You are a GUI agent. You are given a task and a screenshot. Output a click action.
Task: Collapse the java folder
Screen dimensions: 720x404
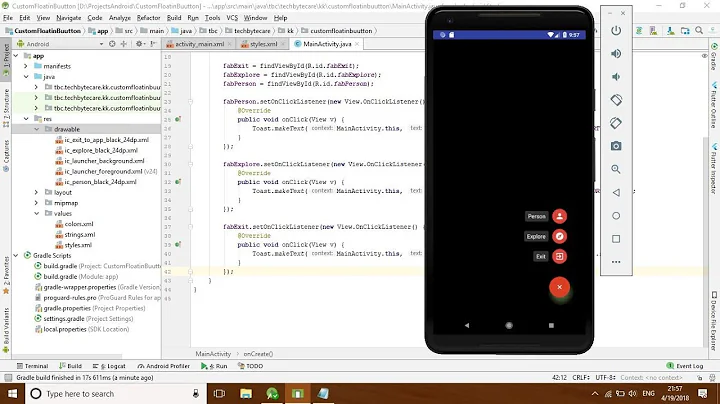(x=26, y=77)
